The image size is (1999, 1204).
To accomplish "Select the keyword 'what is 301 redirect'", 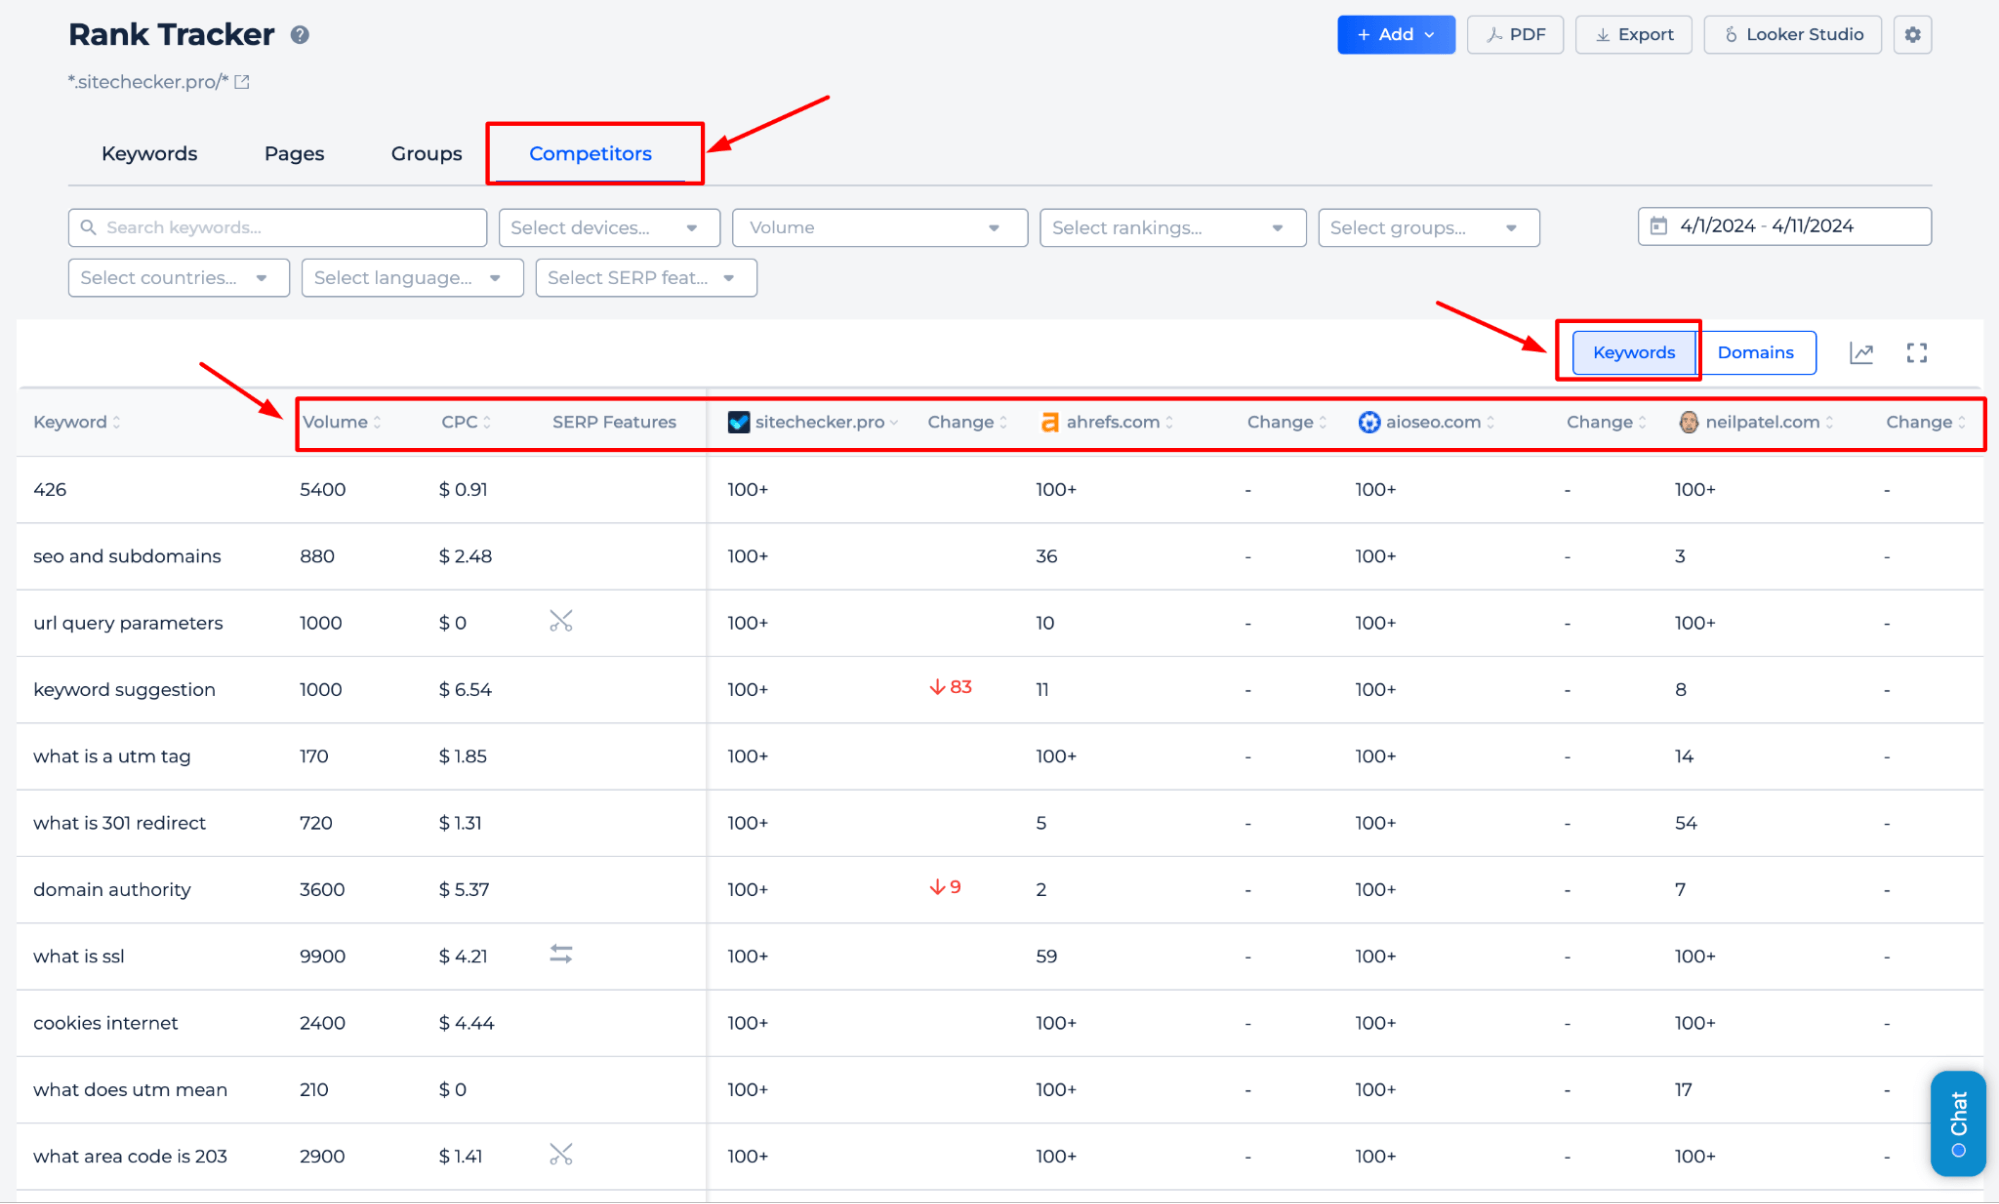I will pyautogui.click(x=119, y=823).
